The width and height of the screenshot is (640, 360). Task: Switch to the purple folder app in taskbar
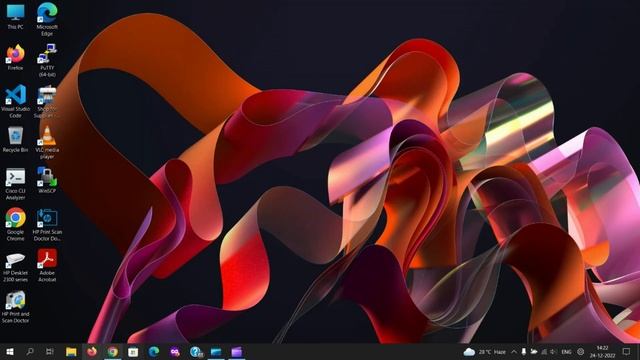237,351
